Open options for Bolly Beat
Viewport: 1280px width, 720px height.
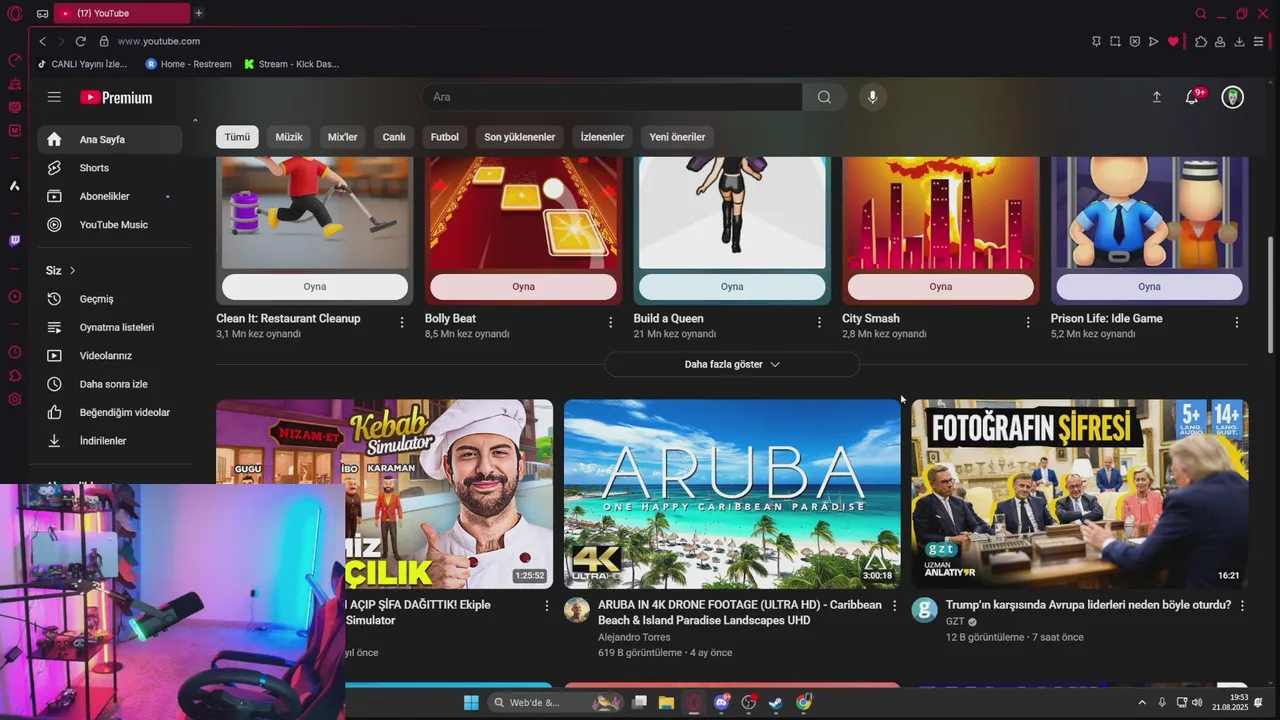click(x=611, y=322)
